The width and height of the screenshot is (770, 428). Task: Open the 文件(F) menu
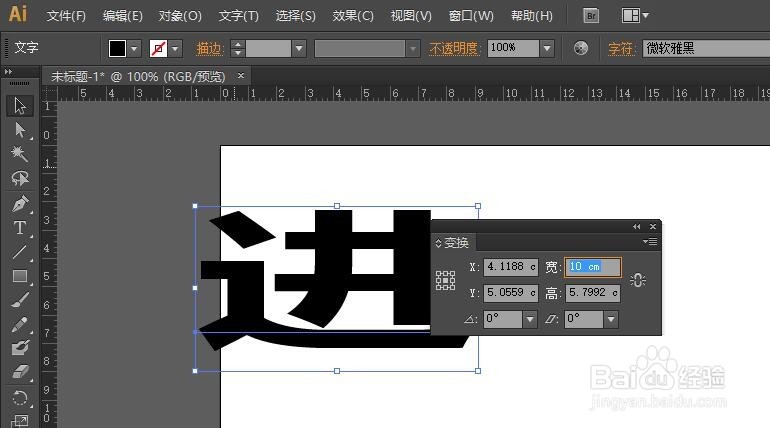tap(66, 16)
